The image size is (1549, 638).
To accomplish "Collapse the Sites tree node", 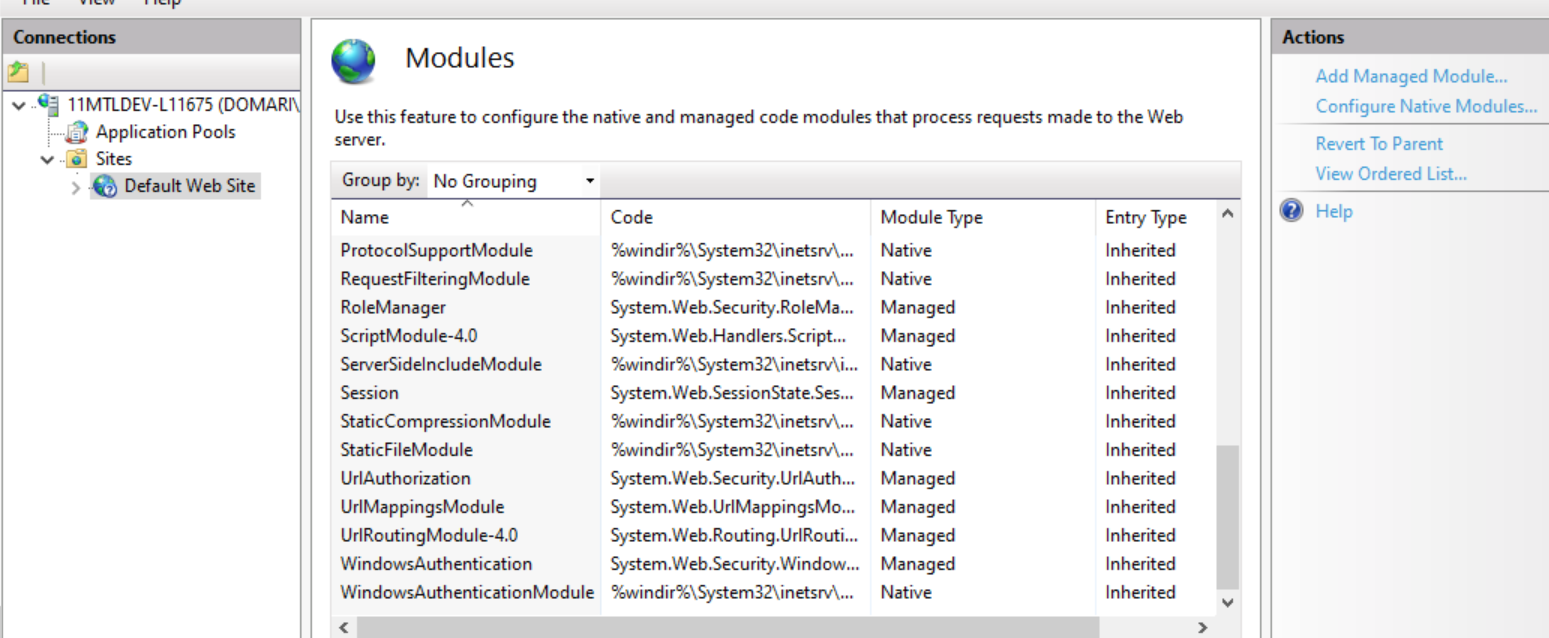I will tap(47, 159).
